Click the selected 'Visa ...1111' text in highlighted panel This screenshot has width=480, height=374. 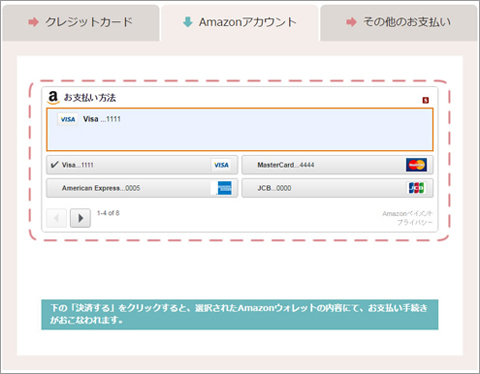(102, 119)
